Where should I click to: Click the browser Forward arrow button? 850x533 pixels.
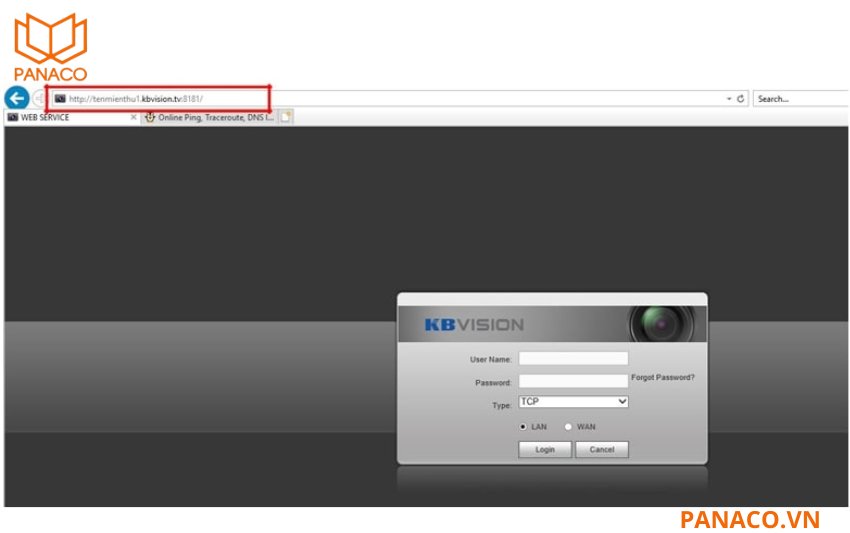[39, 99]
